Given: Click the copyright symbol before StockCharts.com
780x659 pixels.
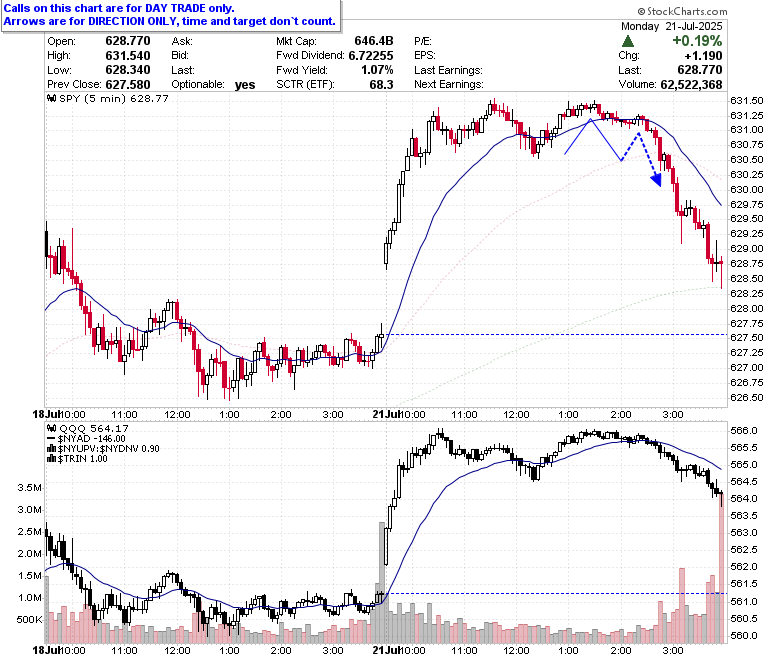Looking at the screenshot, I should click(x=641, y=11).
